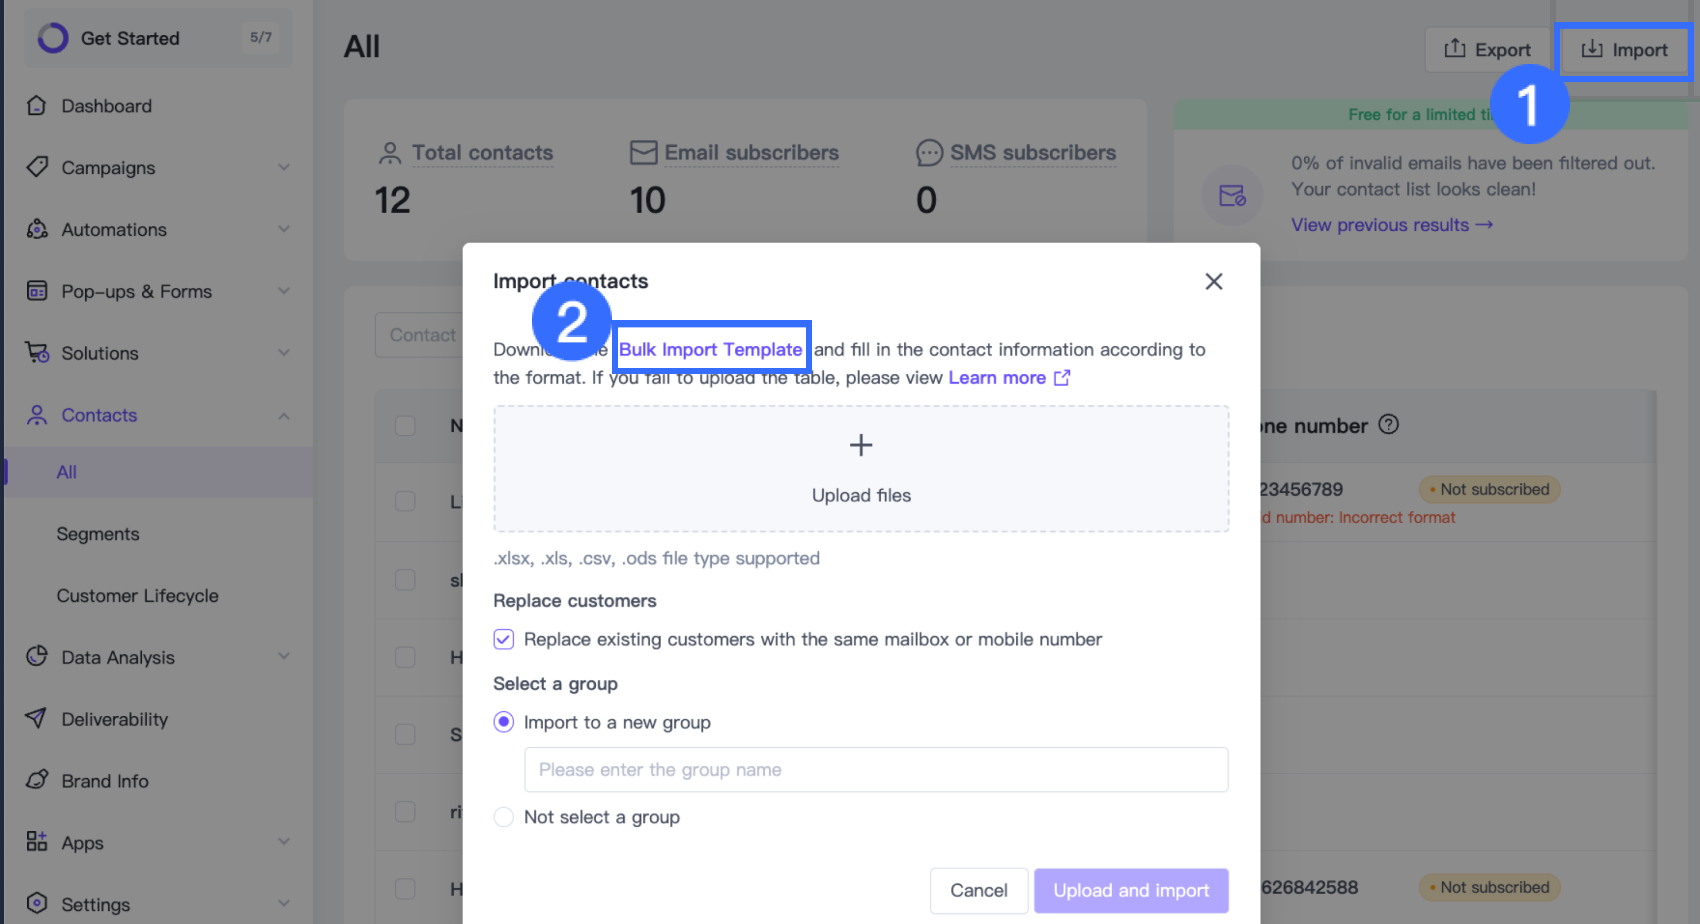Close the Import contacts dialog
Viewport: 1700px width, 924px height.
pos(1214,282)
